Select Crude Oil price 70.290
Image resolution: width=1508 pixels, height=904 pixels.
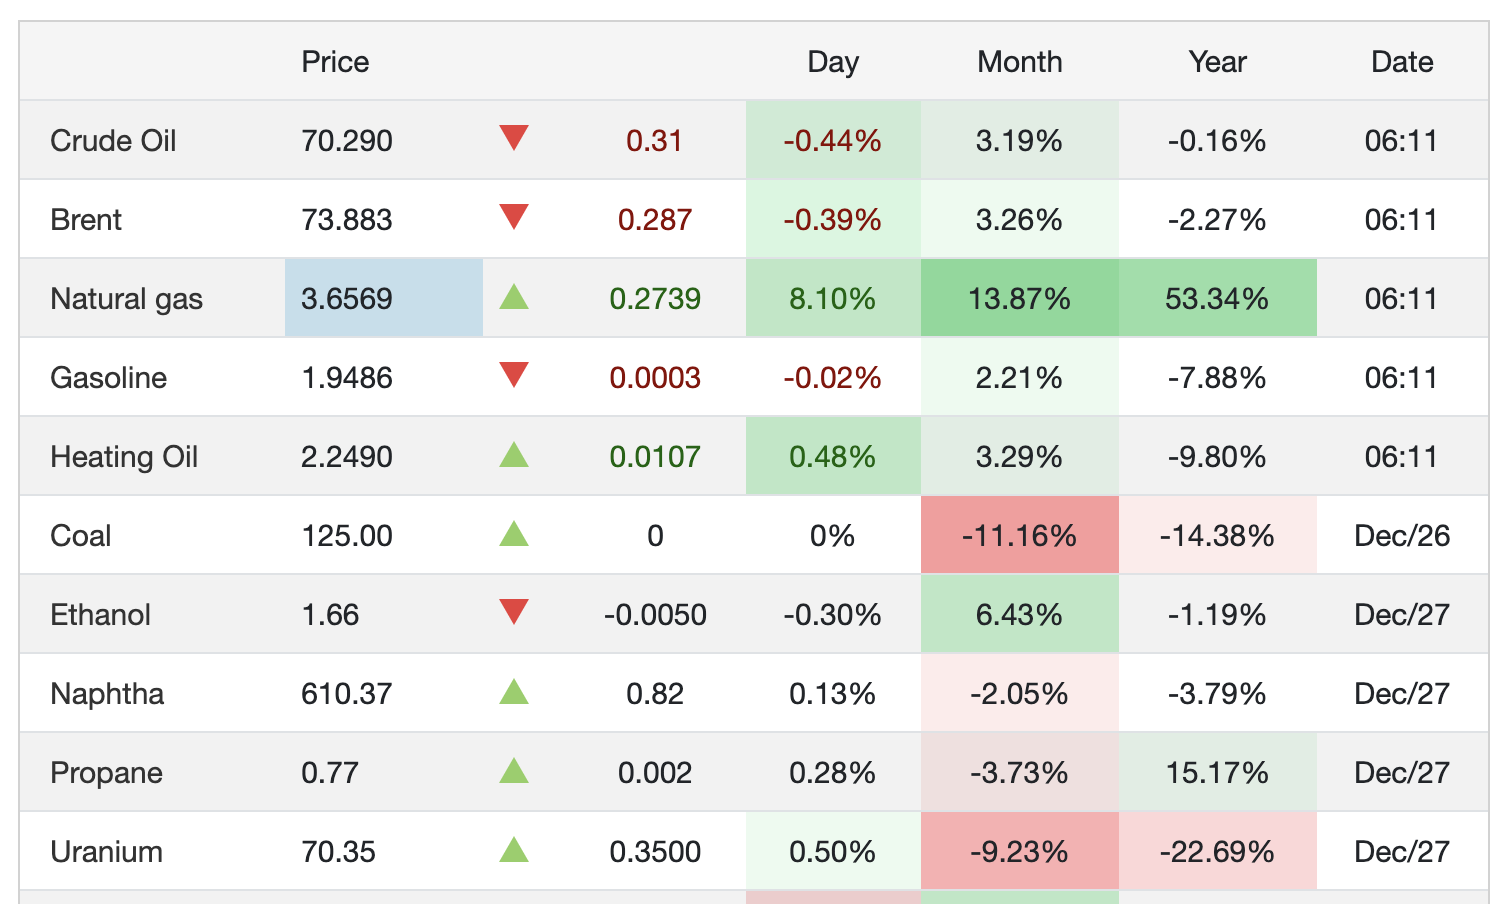347,141
